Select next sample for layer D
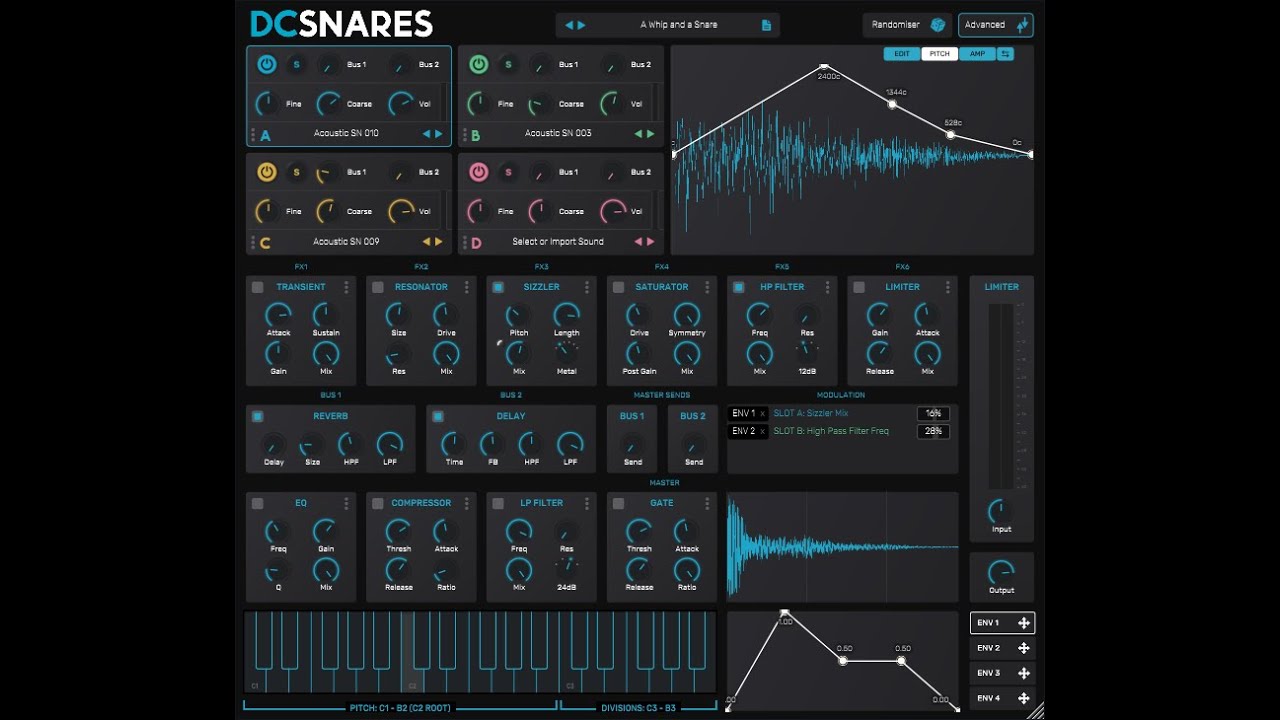This screenshot has width=1280, height=720. (650, 241)
